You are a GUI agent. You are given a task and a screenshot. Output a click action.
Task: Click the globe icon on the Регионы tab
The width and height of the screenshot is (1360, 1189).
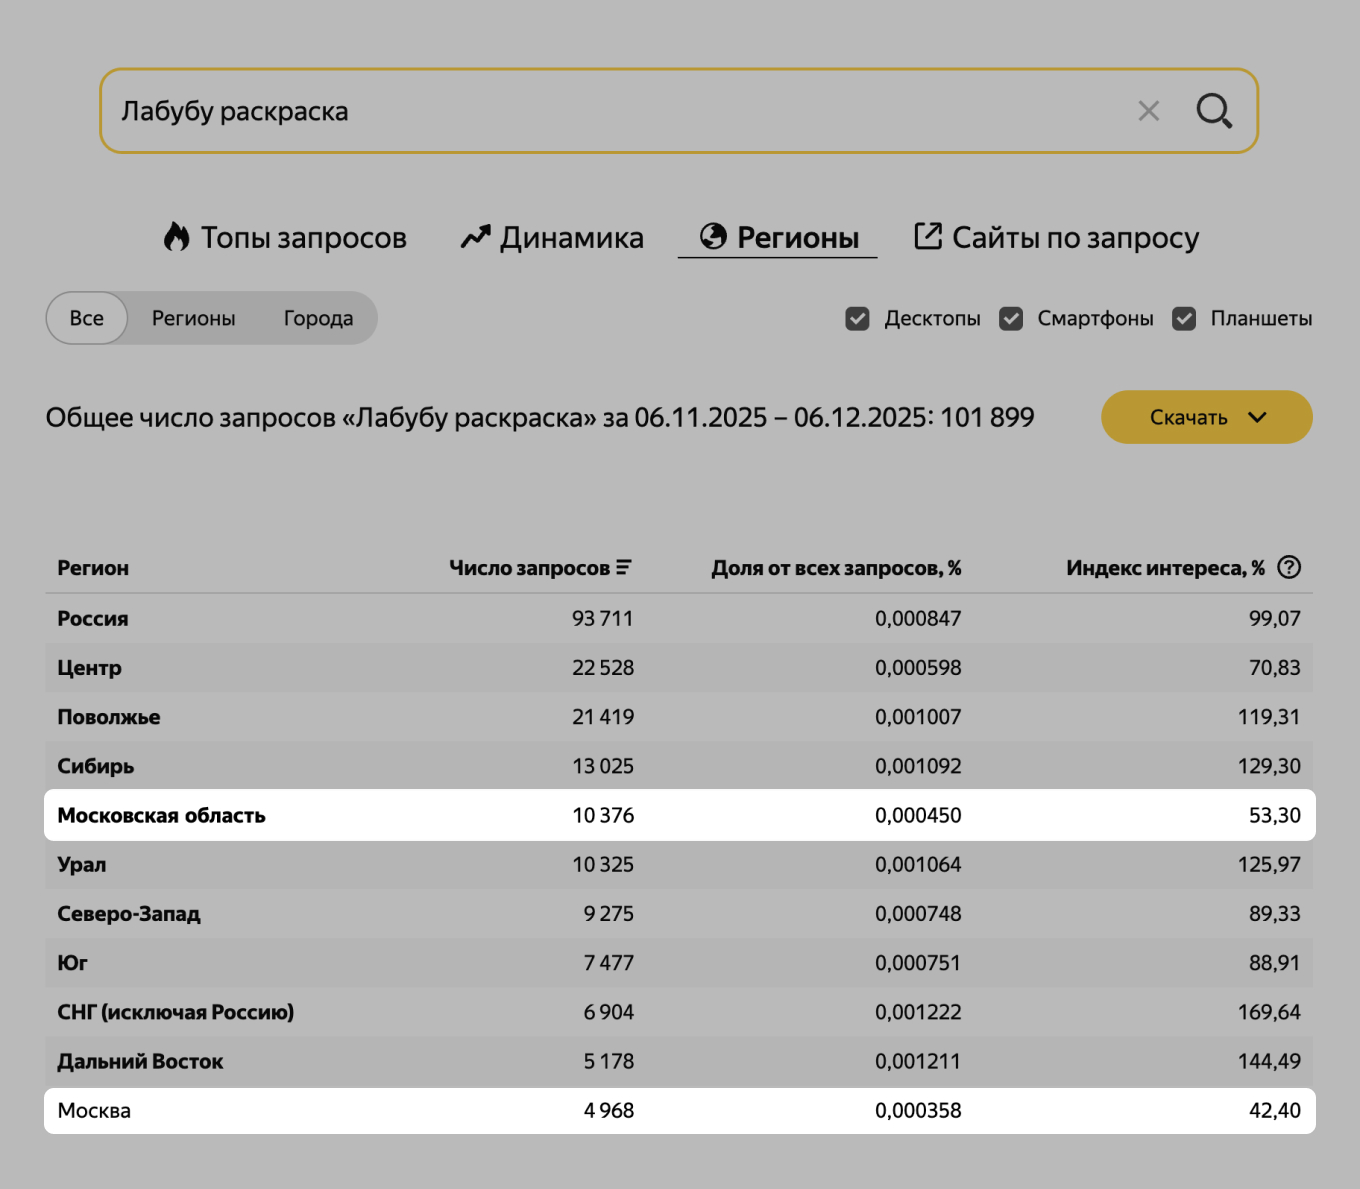click(x=713, y=237)
